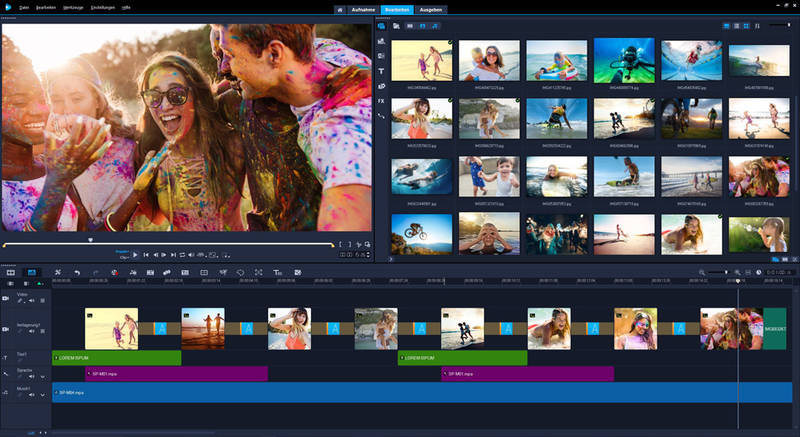Open the 3D Title Editor
800x437 pixels.
[278, 273]
